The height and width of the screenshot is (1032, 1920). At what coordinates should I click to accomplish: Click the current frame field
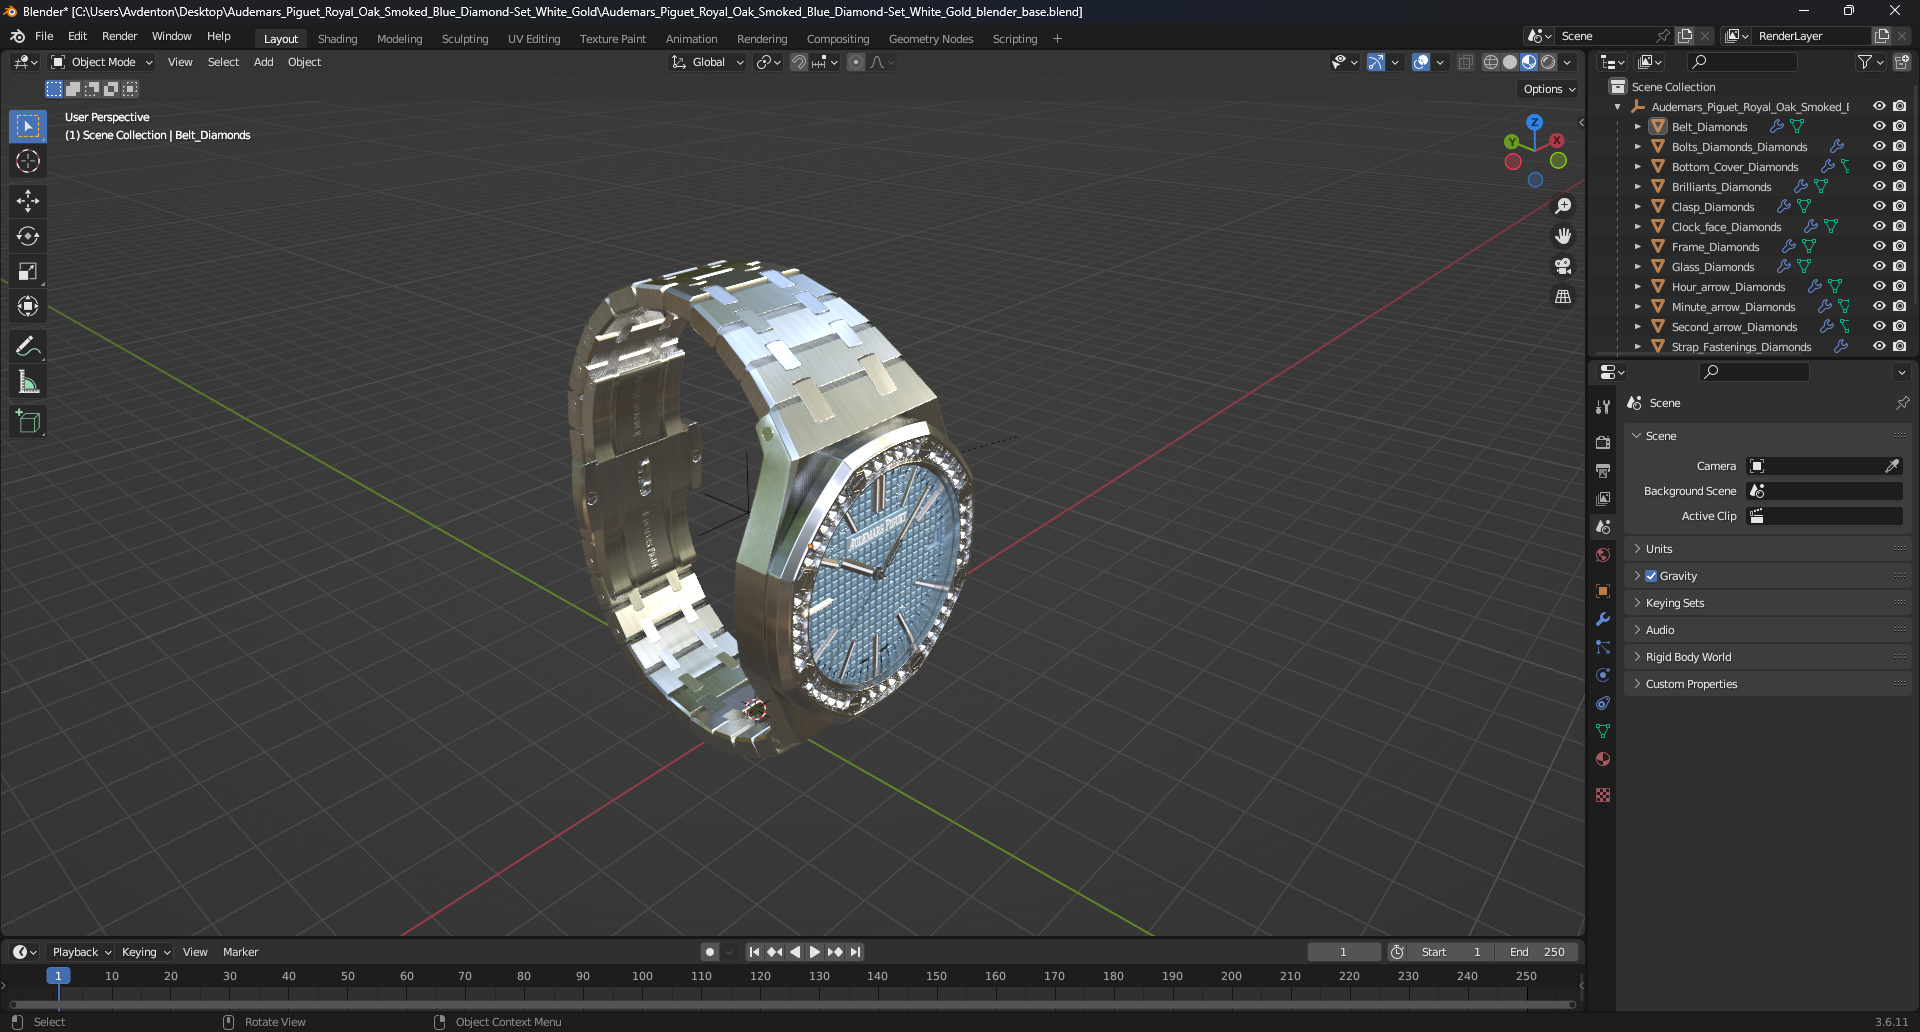(x=1343, y=952)
